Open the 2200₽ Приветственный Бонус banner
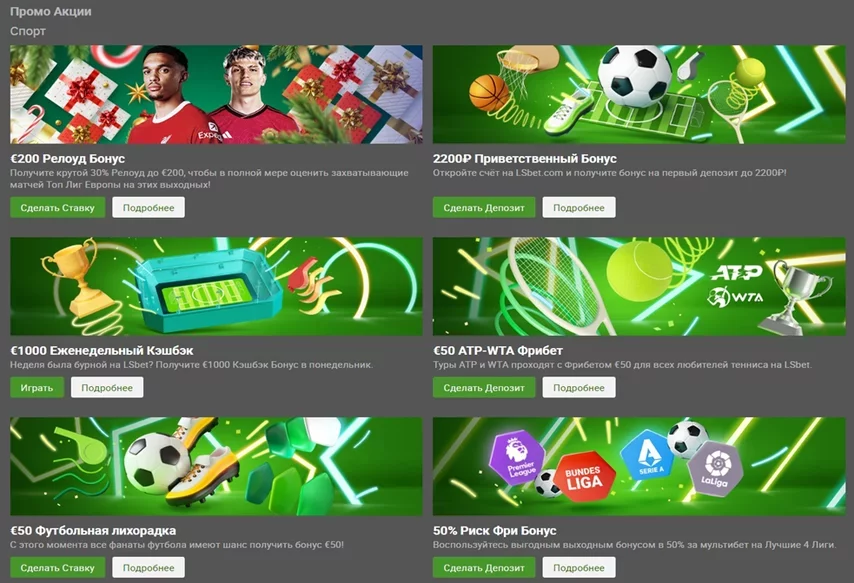 pyautogui.click(x=639, y=94)
